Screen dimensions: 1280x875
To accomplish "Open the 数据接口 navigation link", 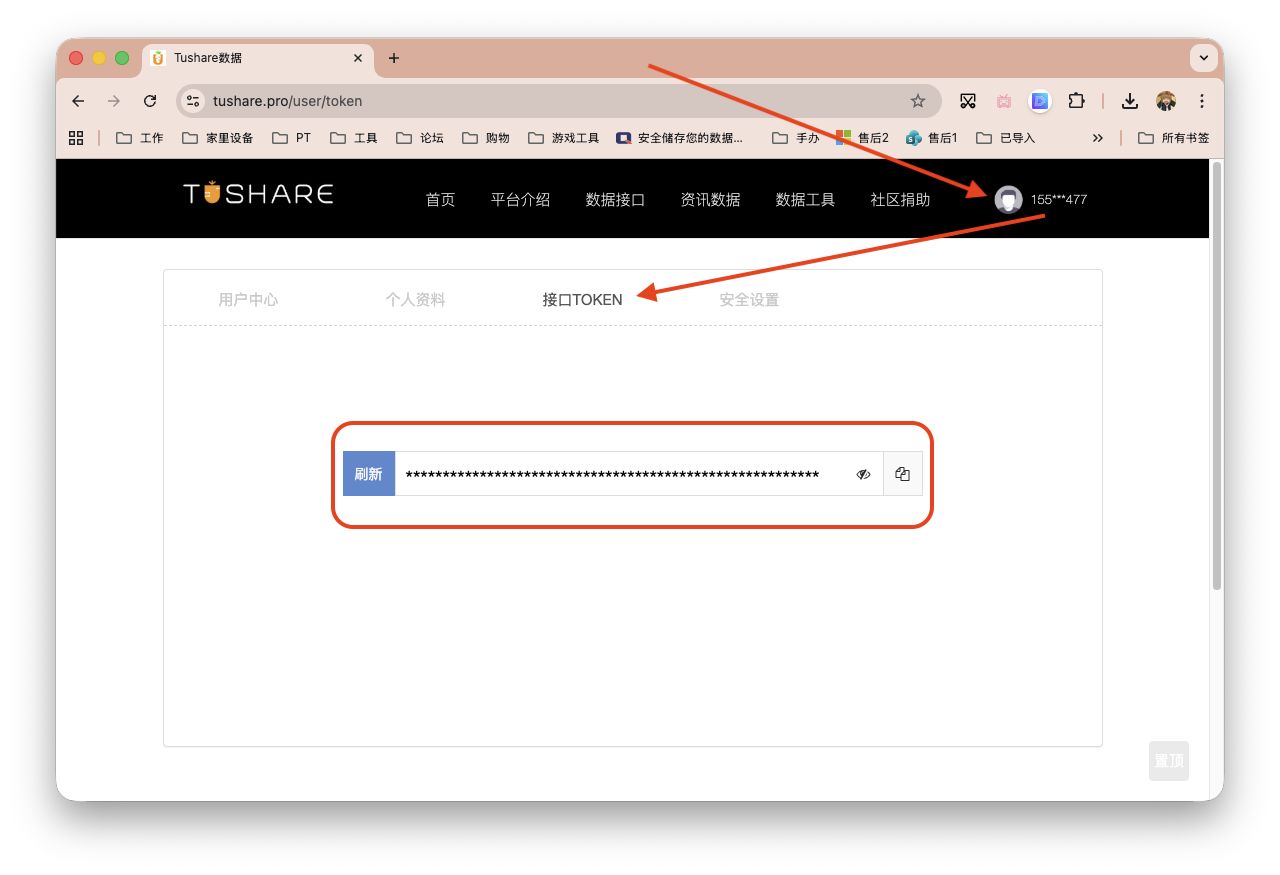I will pyautogui.click(x=615, y=199).
